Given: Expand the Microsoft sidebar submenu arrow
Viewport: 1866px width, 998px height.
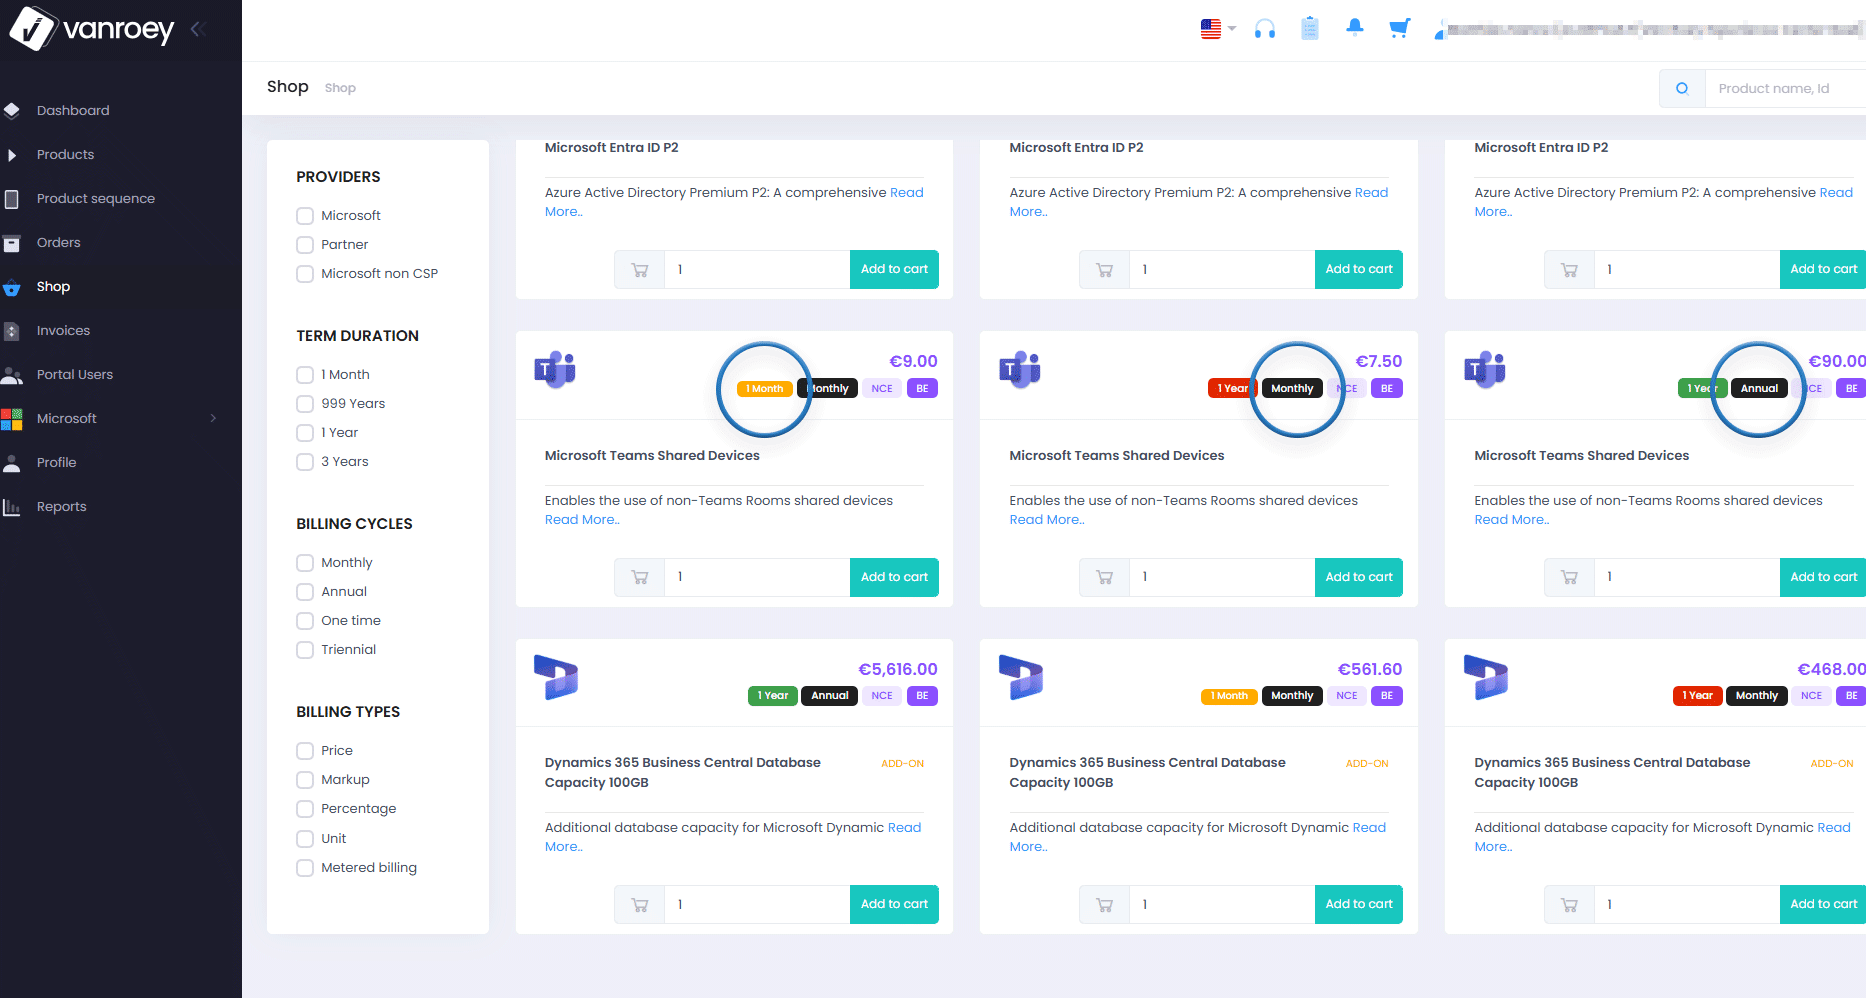Looking at the screenshot, I should pos(213,418).
